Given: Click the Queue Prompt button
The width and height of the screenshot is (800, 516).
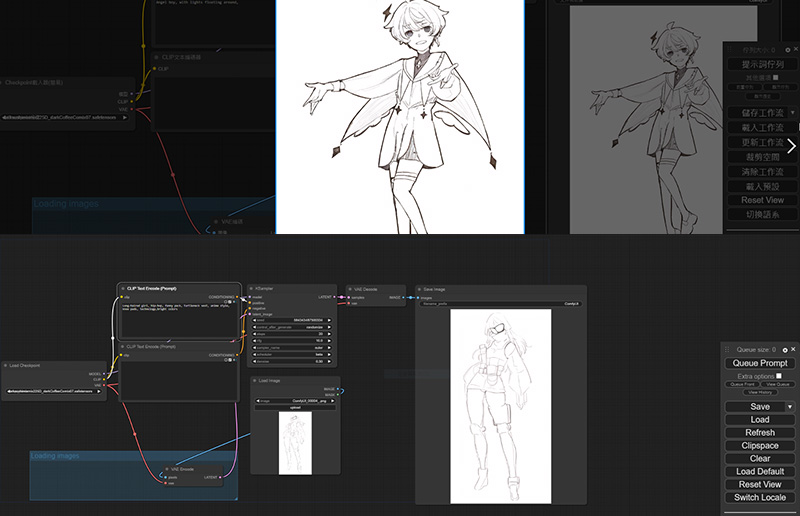Looking at the screenshot, I should [760, 363].
